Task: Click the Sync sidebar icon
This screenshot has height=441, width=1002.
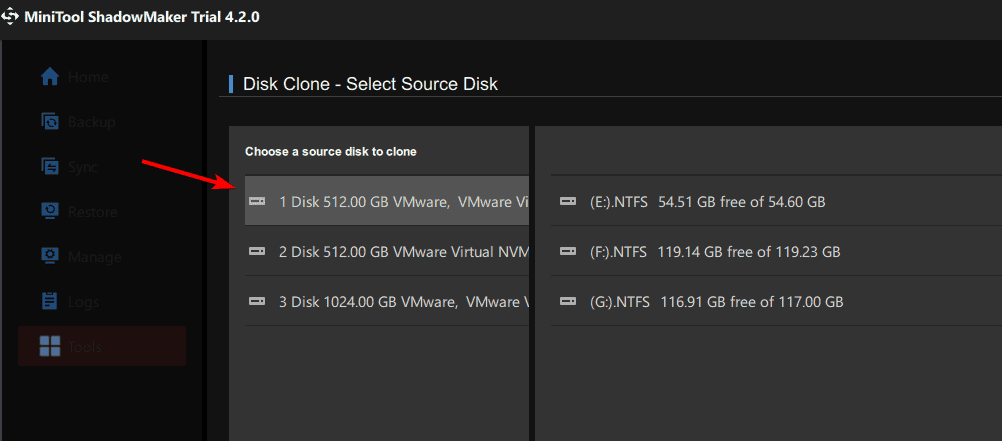Action: [49, 167]
